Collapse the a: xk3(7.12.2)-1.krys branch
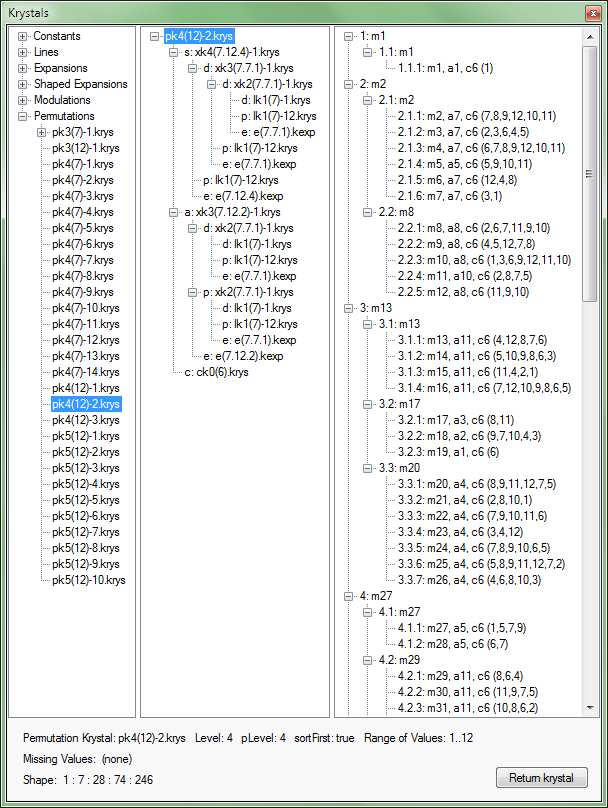The image size is (608, 808). click(173, 212)
